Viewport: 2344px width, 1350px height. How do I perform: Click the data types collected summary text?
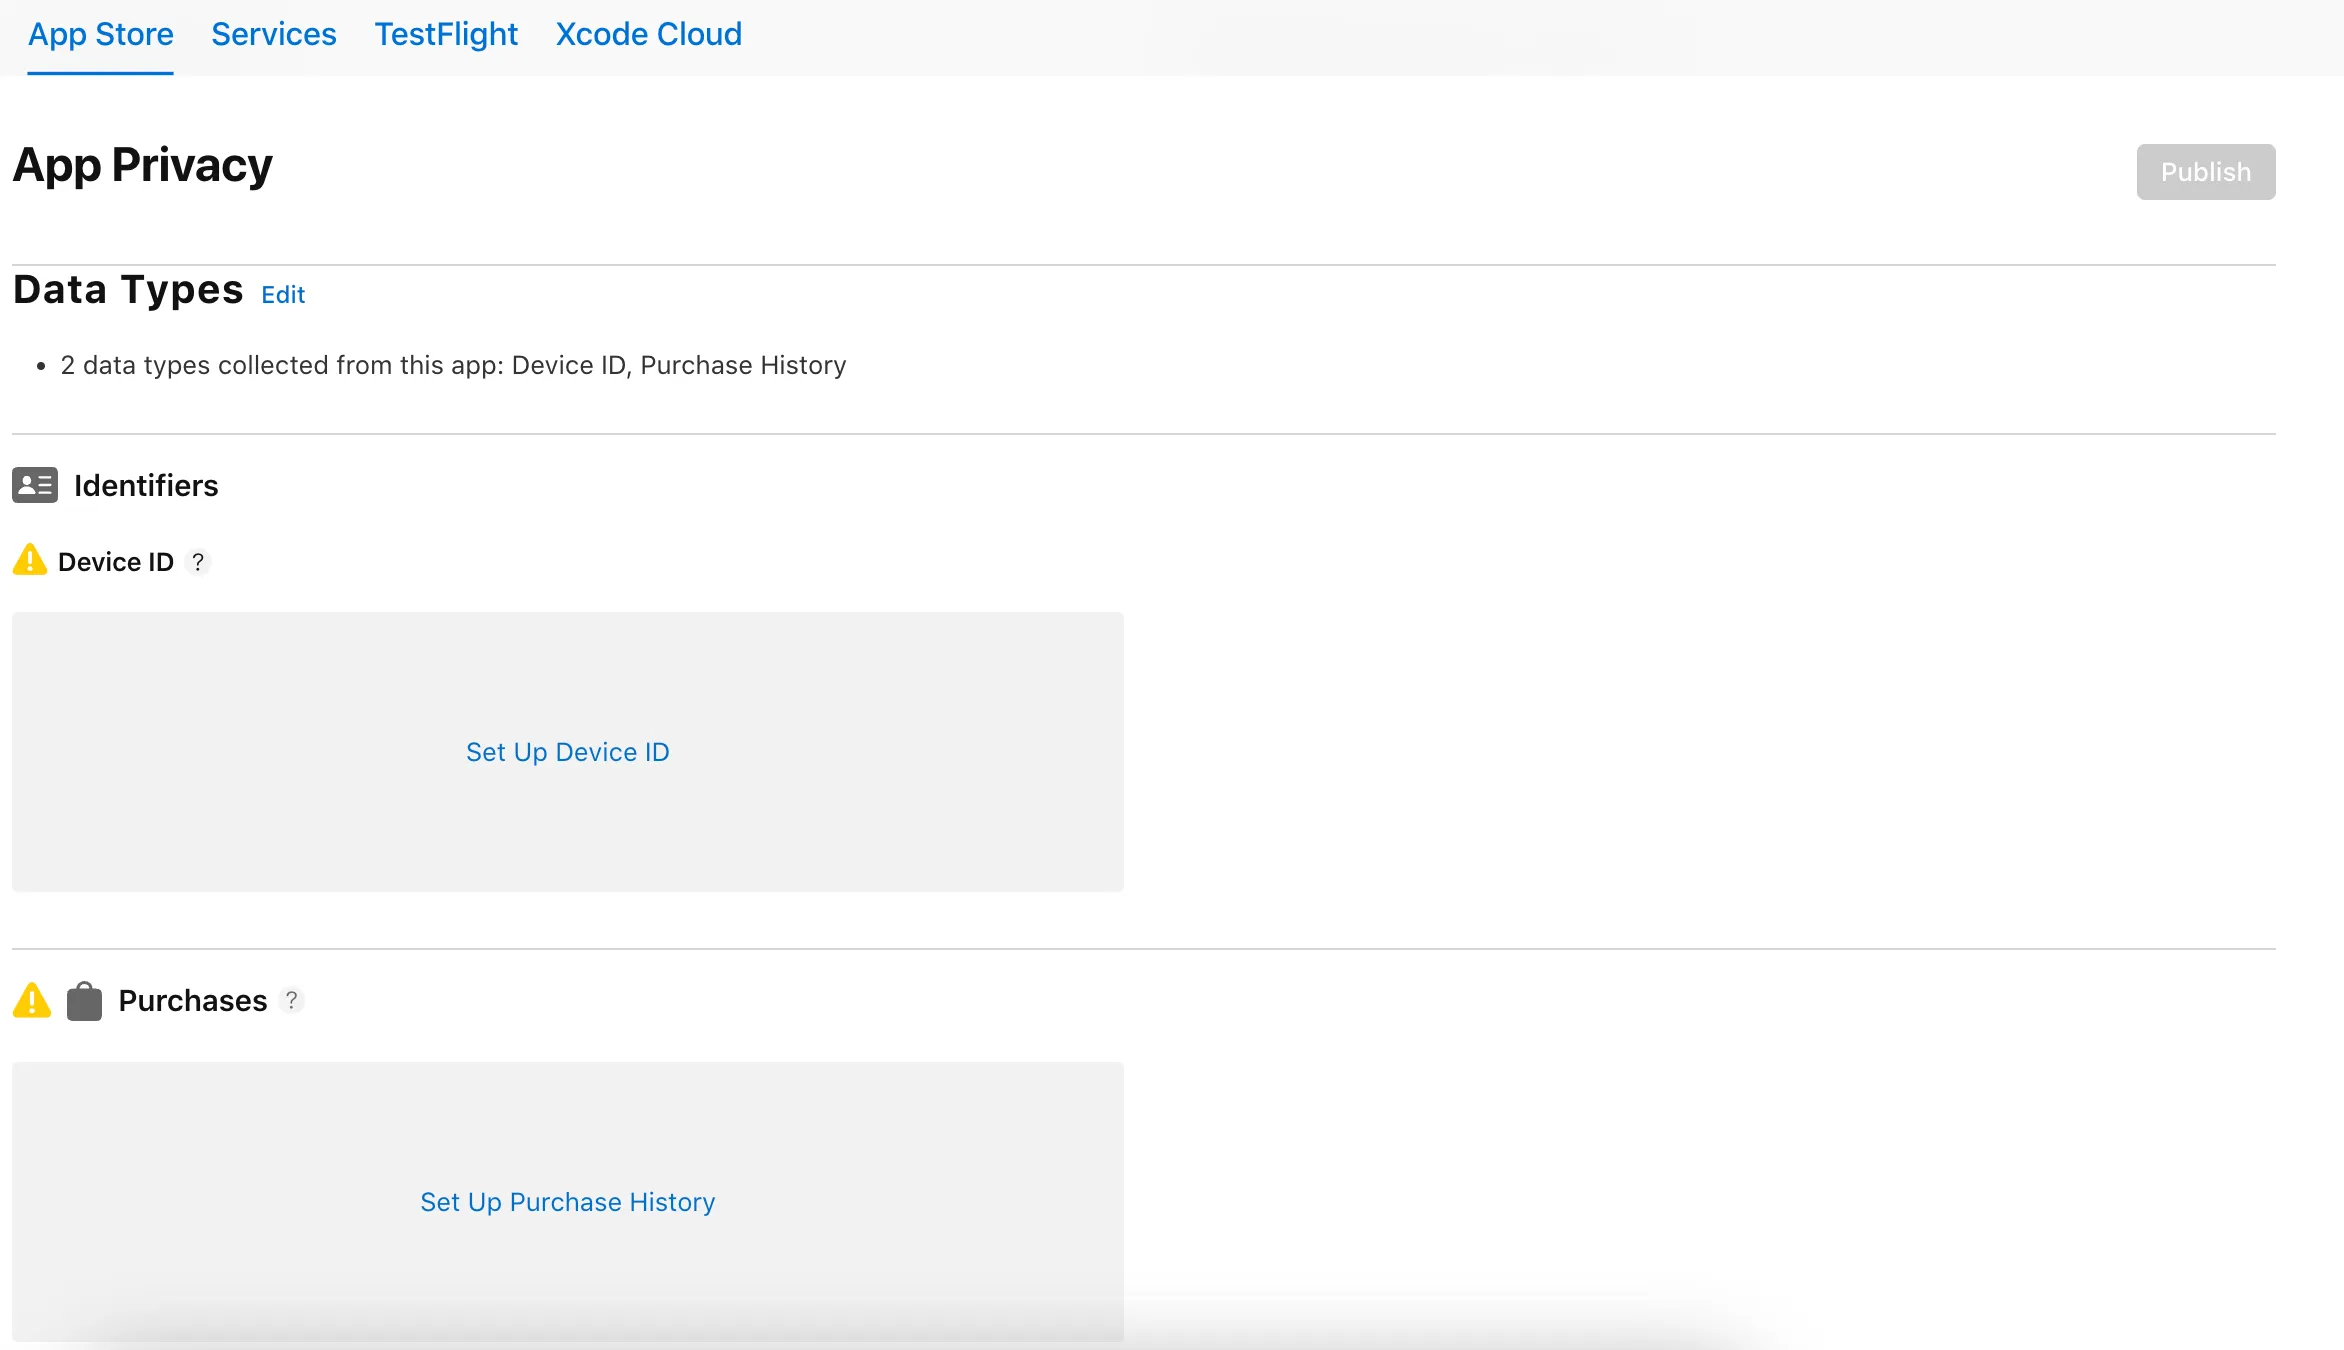453,366
